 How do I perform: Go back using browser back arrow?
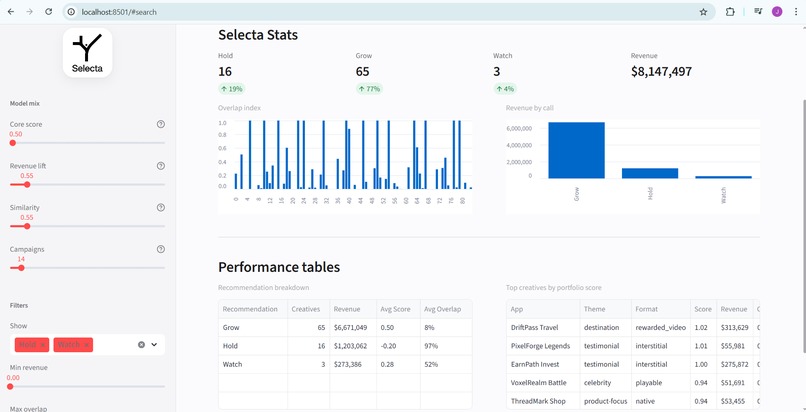coord(11,11)
